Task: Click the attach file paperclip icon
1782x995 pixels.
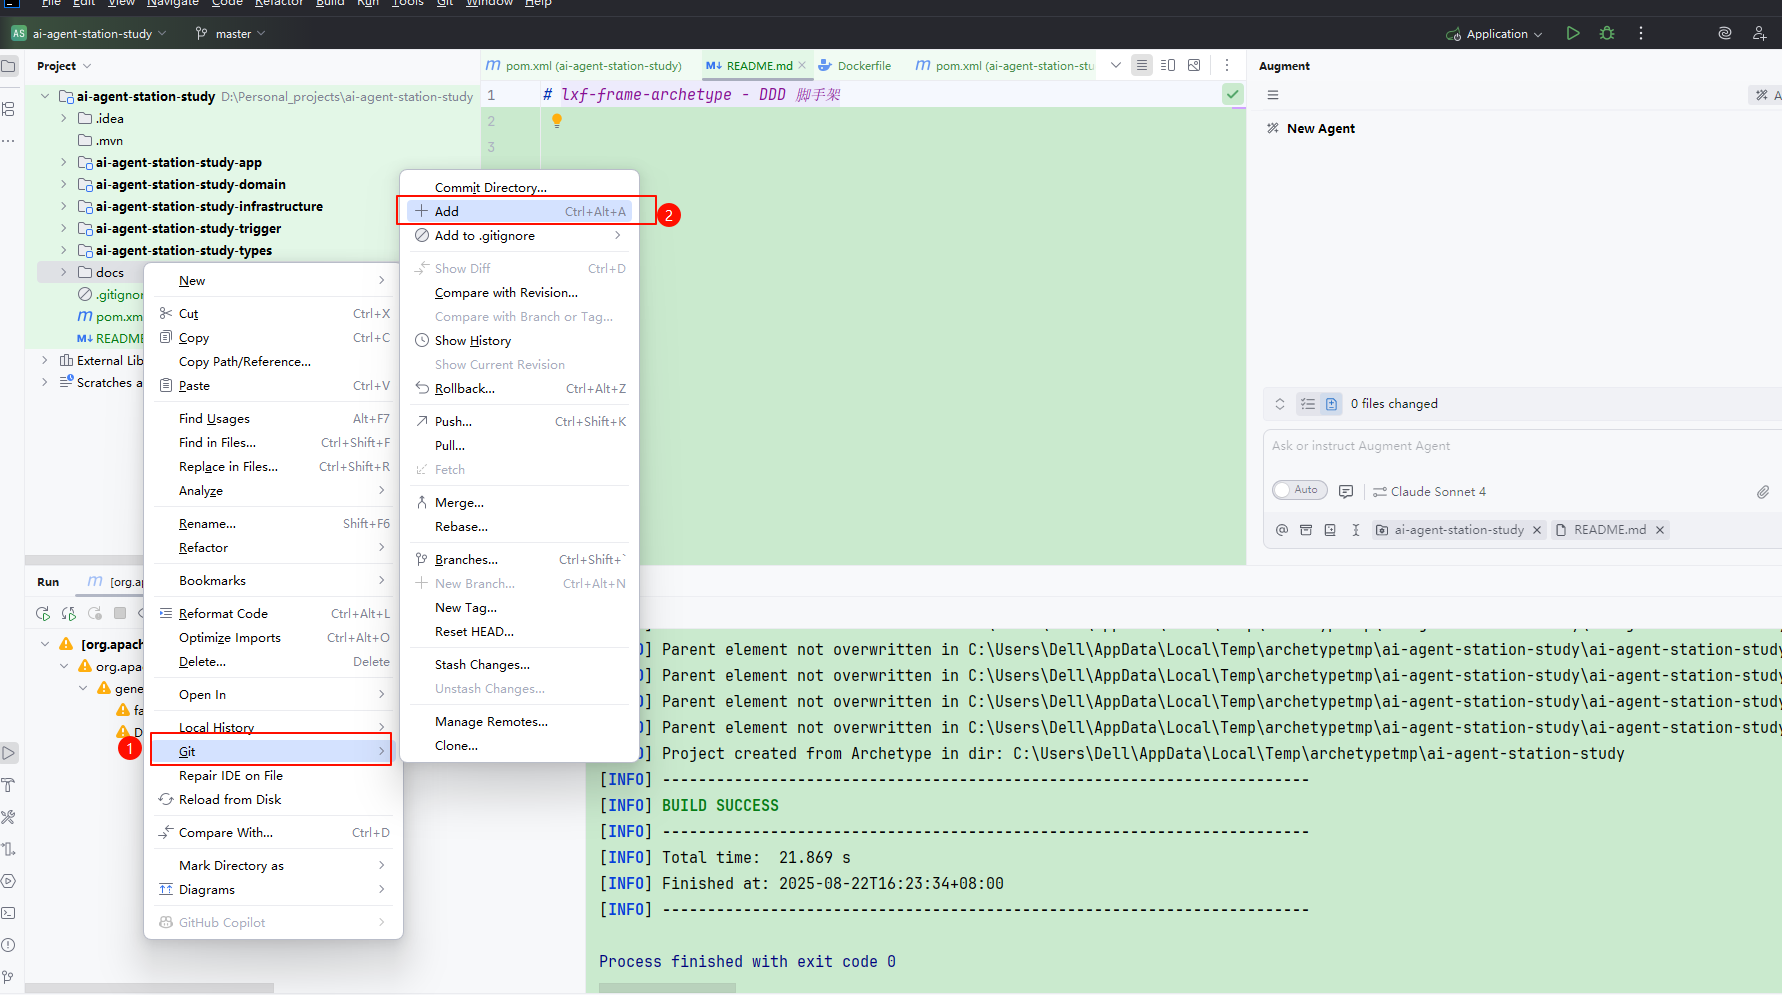Action: (x=1763, y=492)
